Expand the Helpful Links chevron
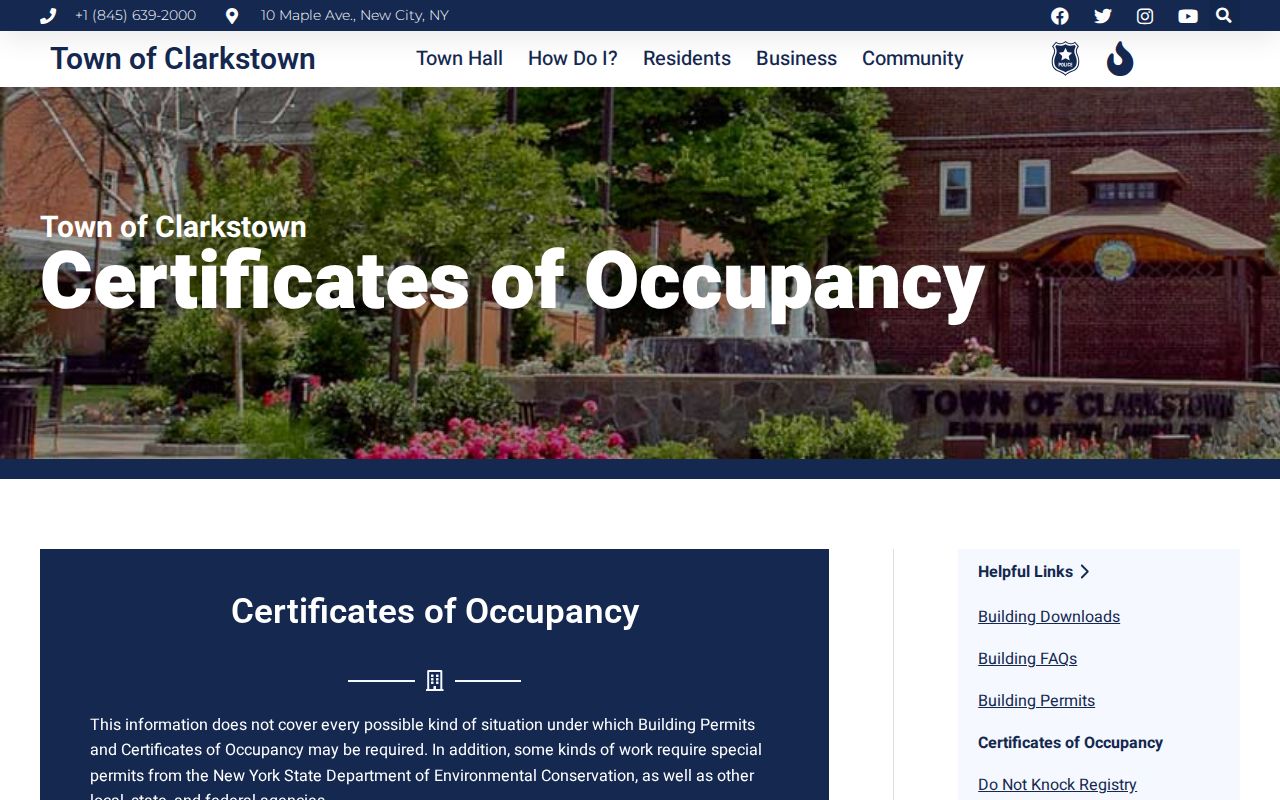Viewport: 1280px width, 800px height. pyautogui.click(x=1085, y=571)
